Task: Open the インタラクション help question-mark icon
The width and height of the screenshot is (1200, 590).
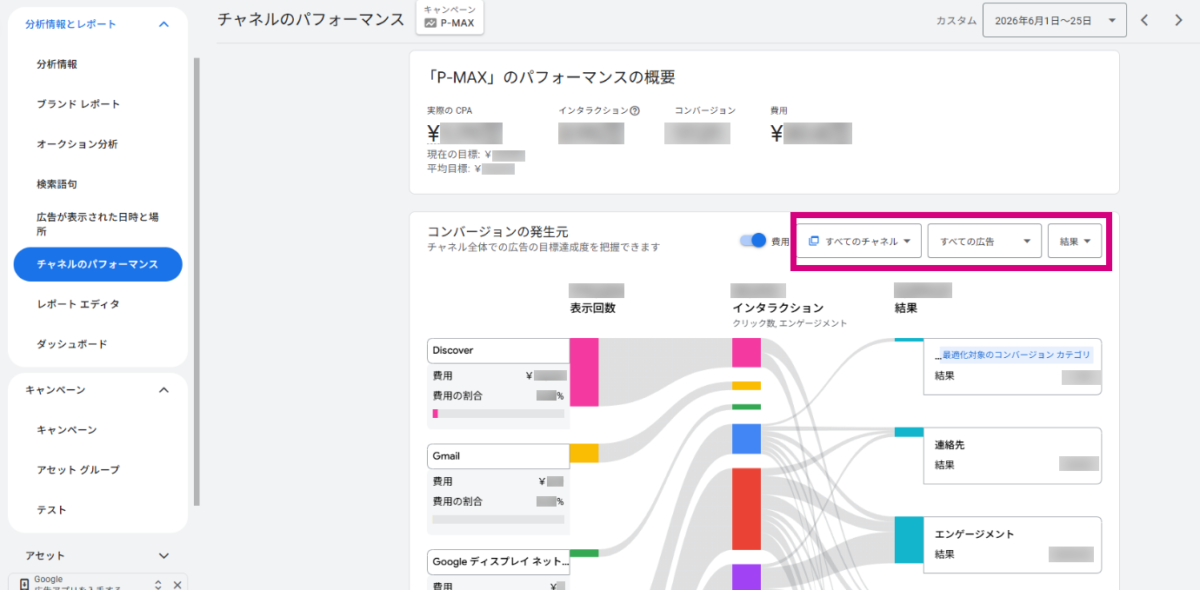Action: [x=635, y=111]
